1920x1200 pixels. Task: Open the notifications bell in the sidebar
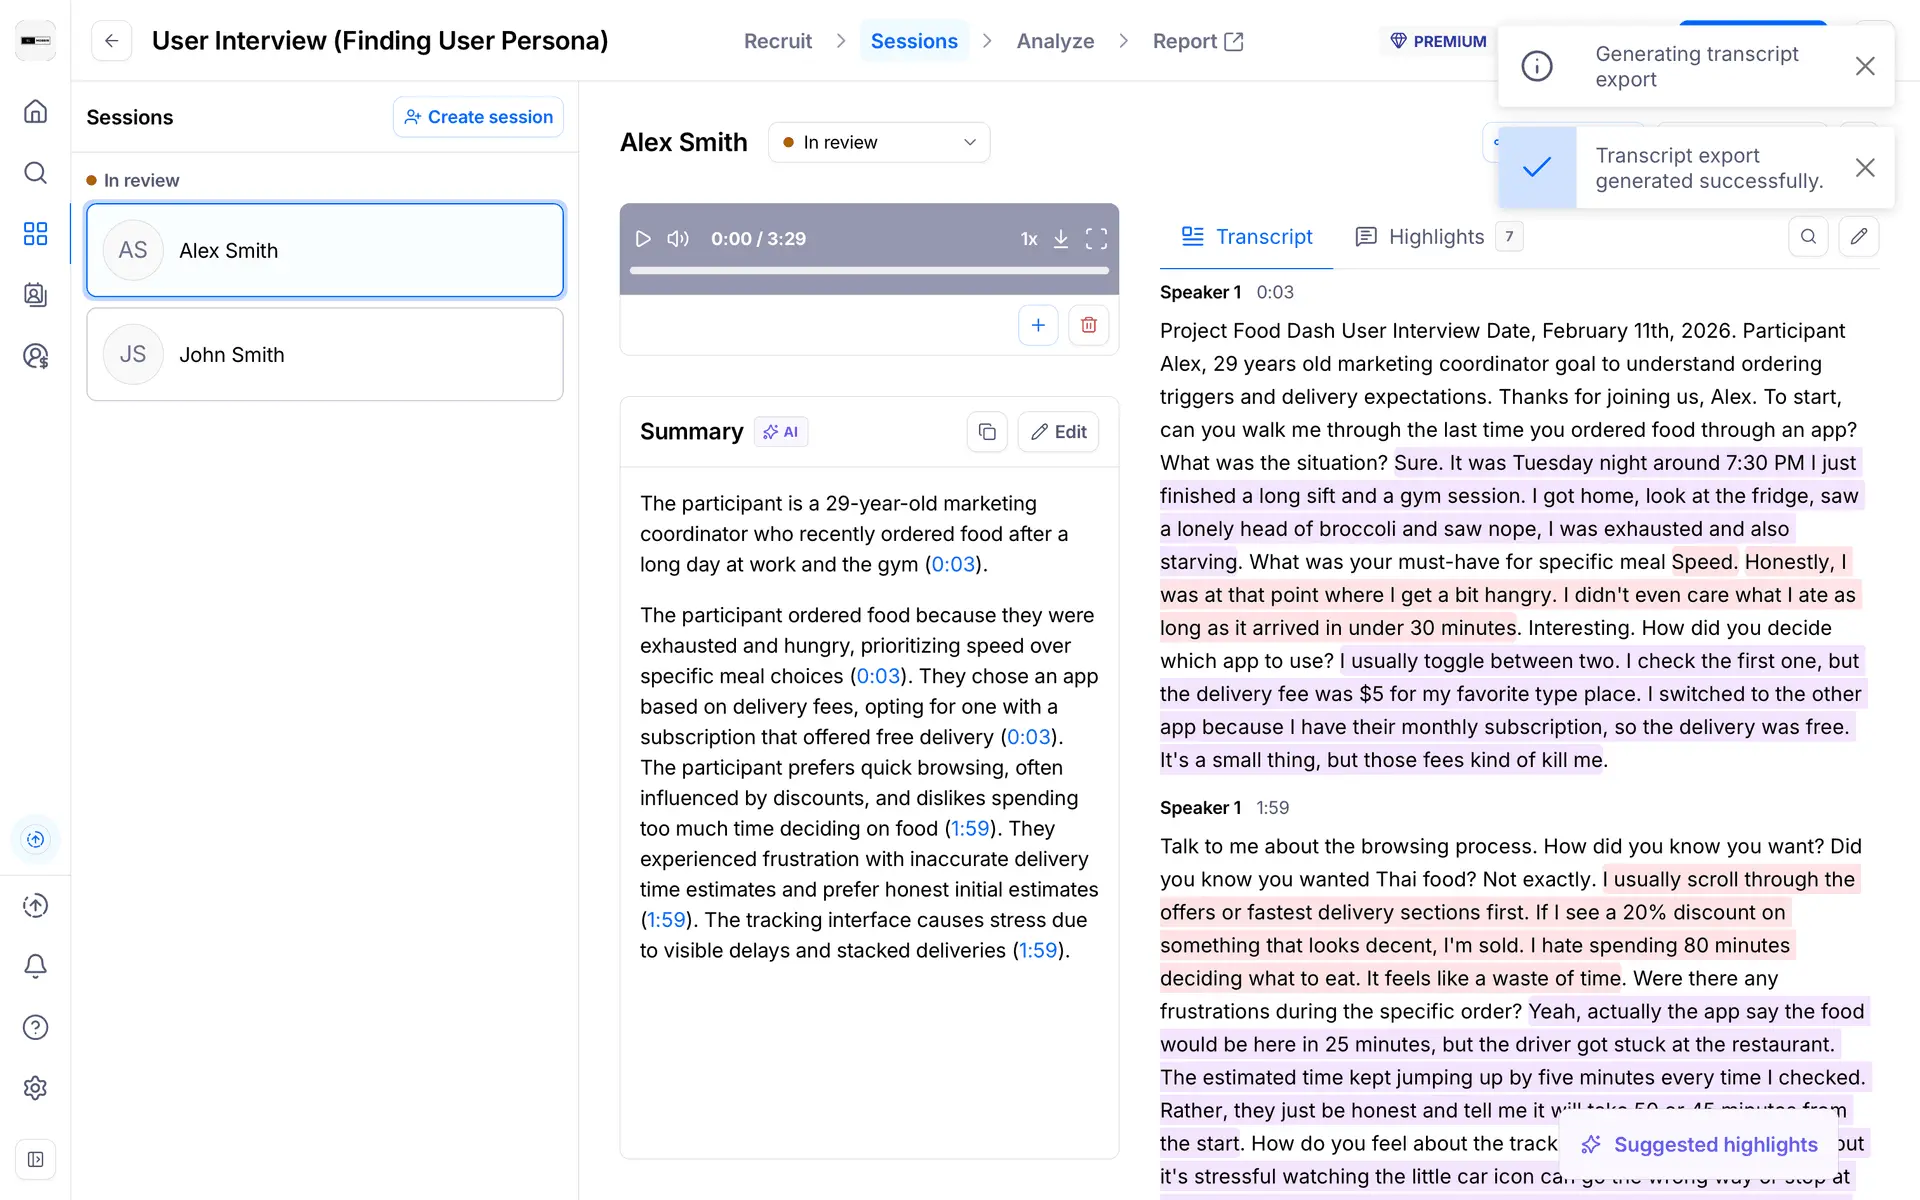point(35,966)
